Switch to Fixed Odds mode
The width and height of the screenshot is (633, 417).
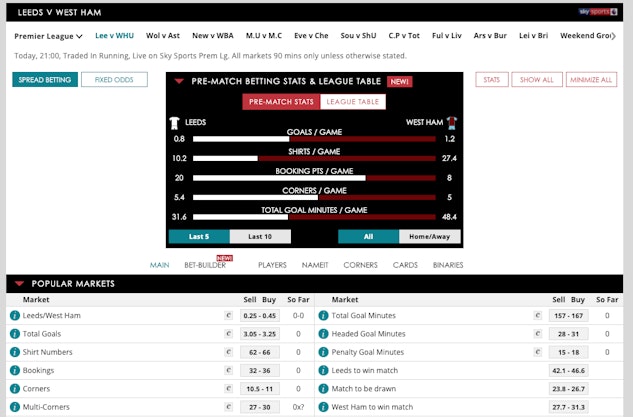point(114,79)
